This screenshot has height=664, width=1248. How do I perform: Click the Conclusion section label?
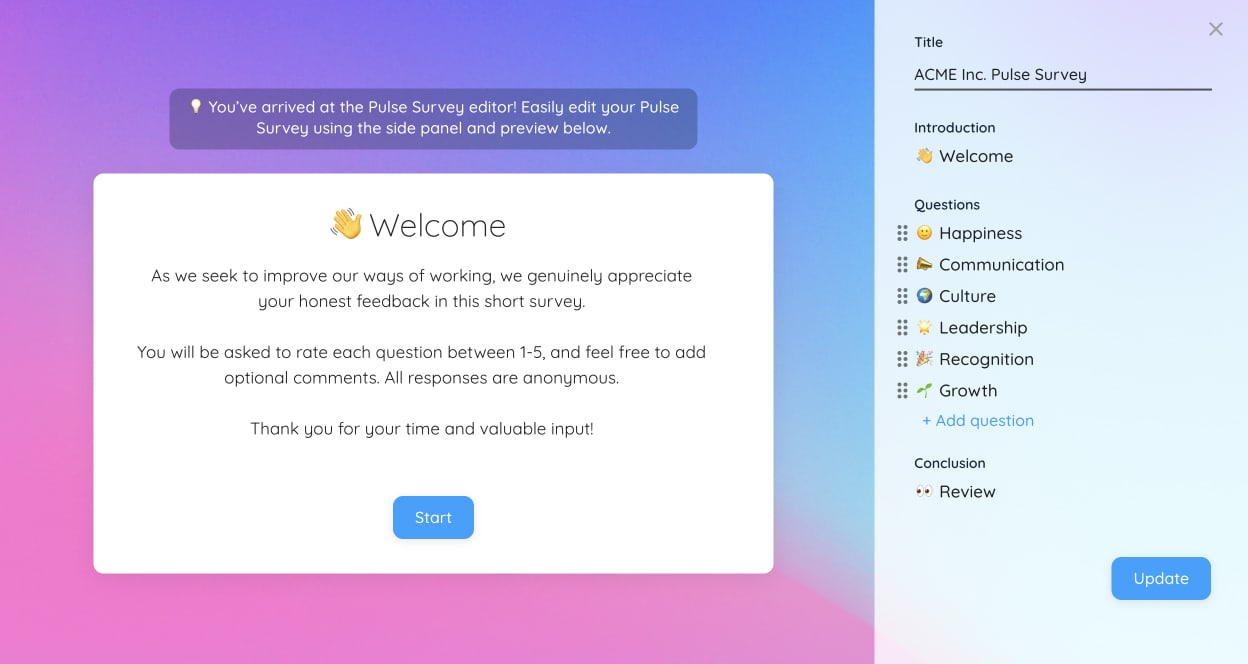click(x=949, y=463)
